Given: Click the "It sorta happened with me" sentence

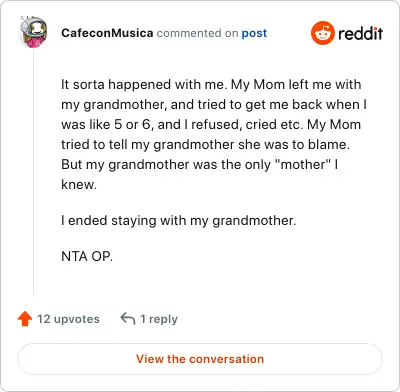Looking at the screenshot, I should pos(144,84).
